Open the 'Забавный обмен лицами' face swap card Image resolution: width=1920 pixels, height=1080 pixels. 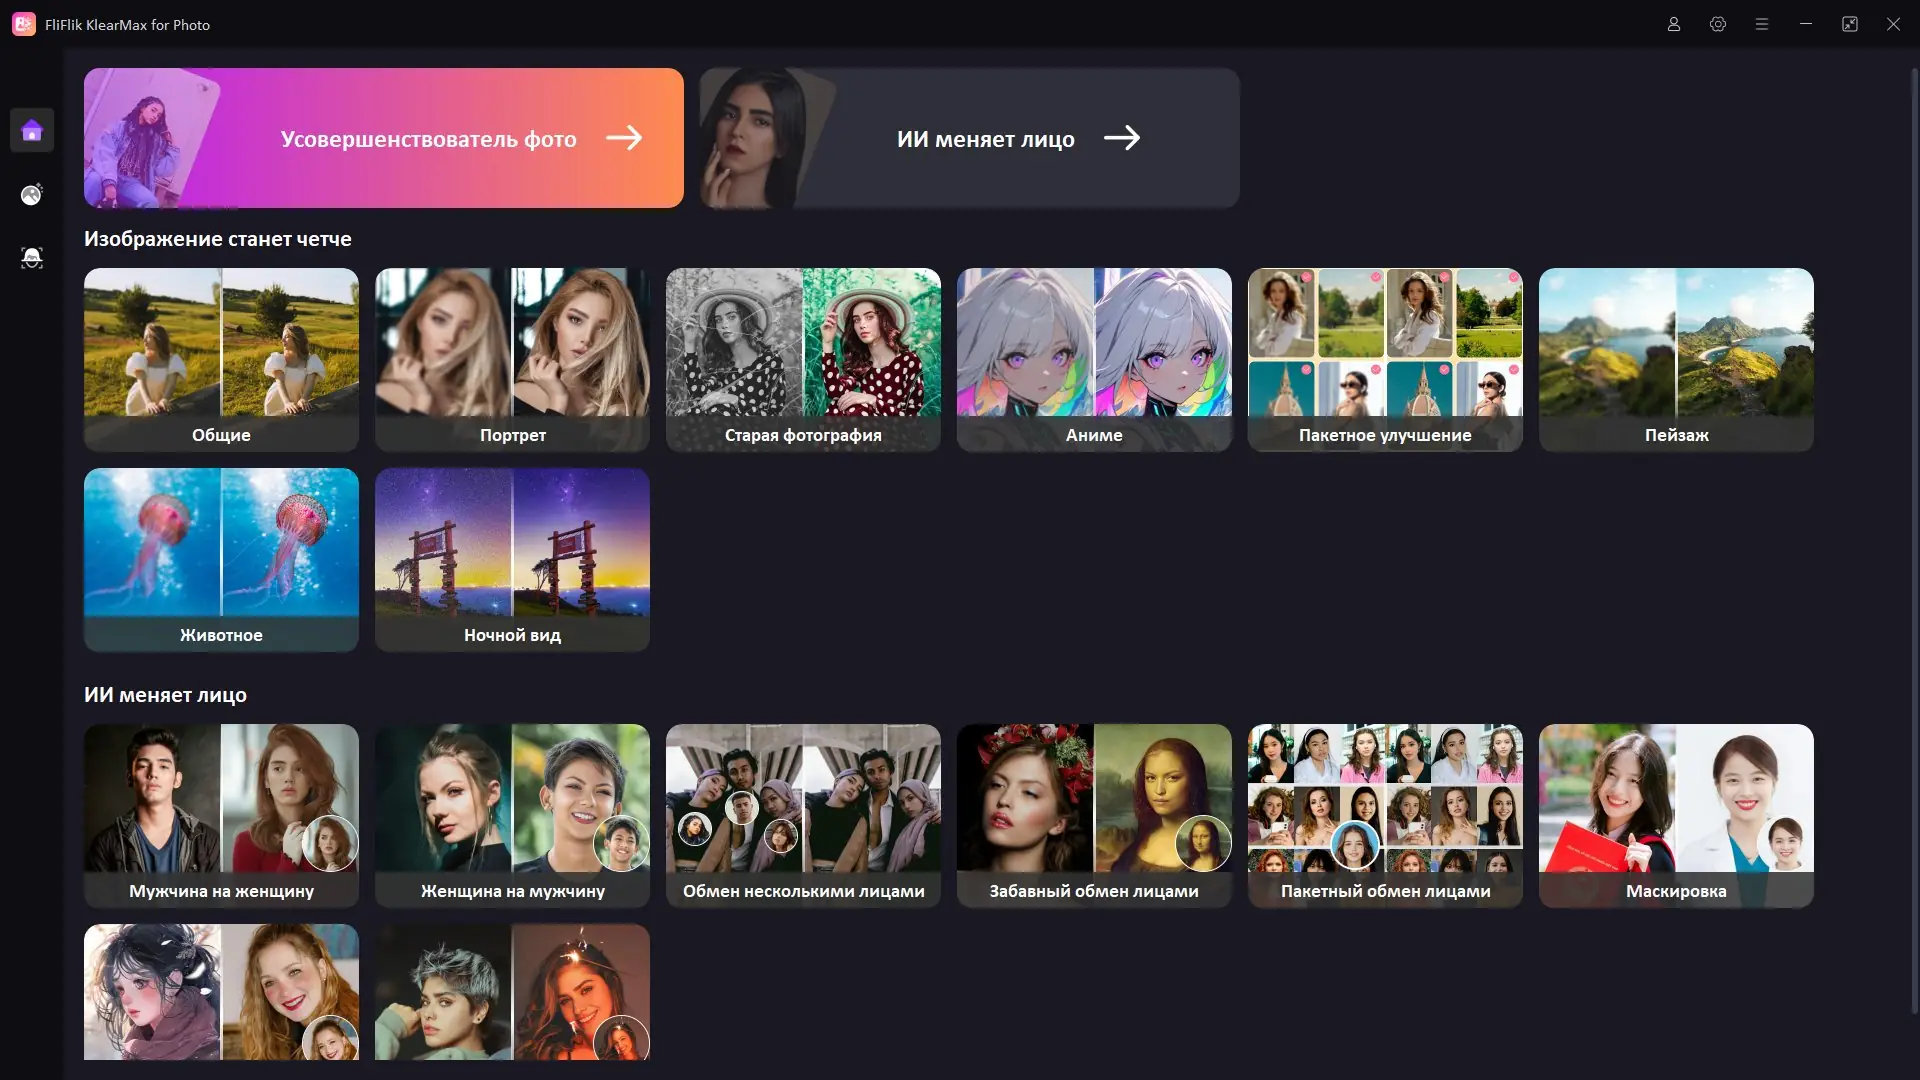click(x=1094, y=815)
